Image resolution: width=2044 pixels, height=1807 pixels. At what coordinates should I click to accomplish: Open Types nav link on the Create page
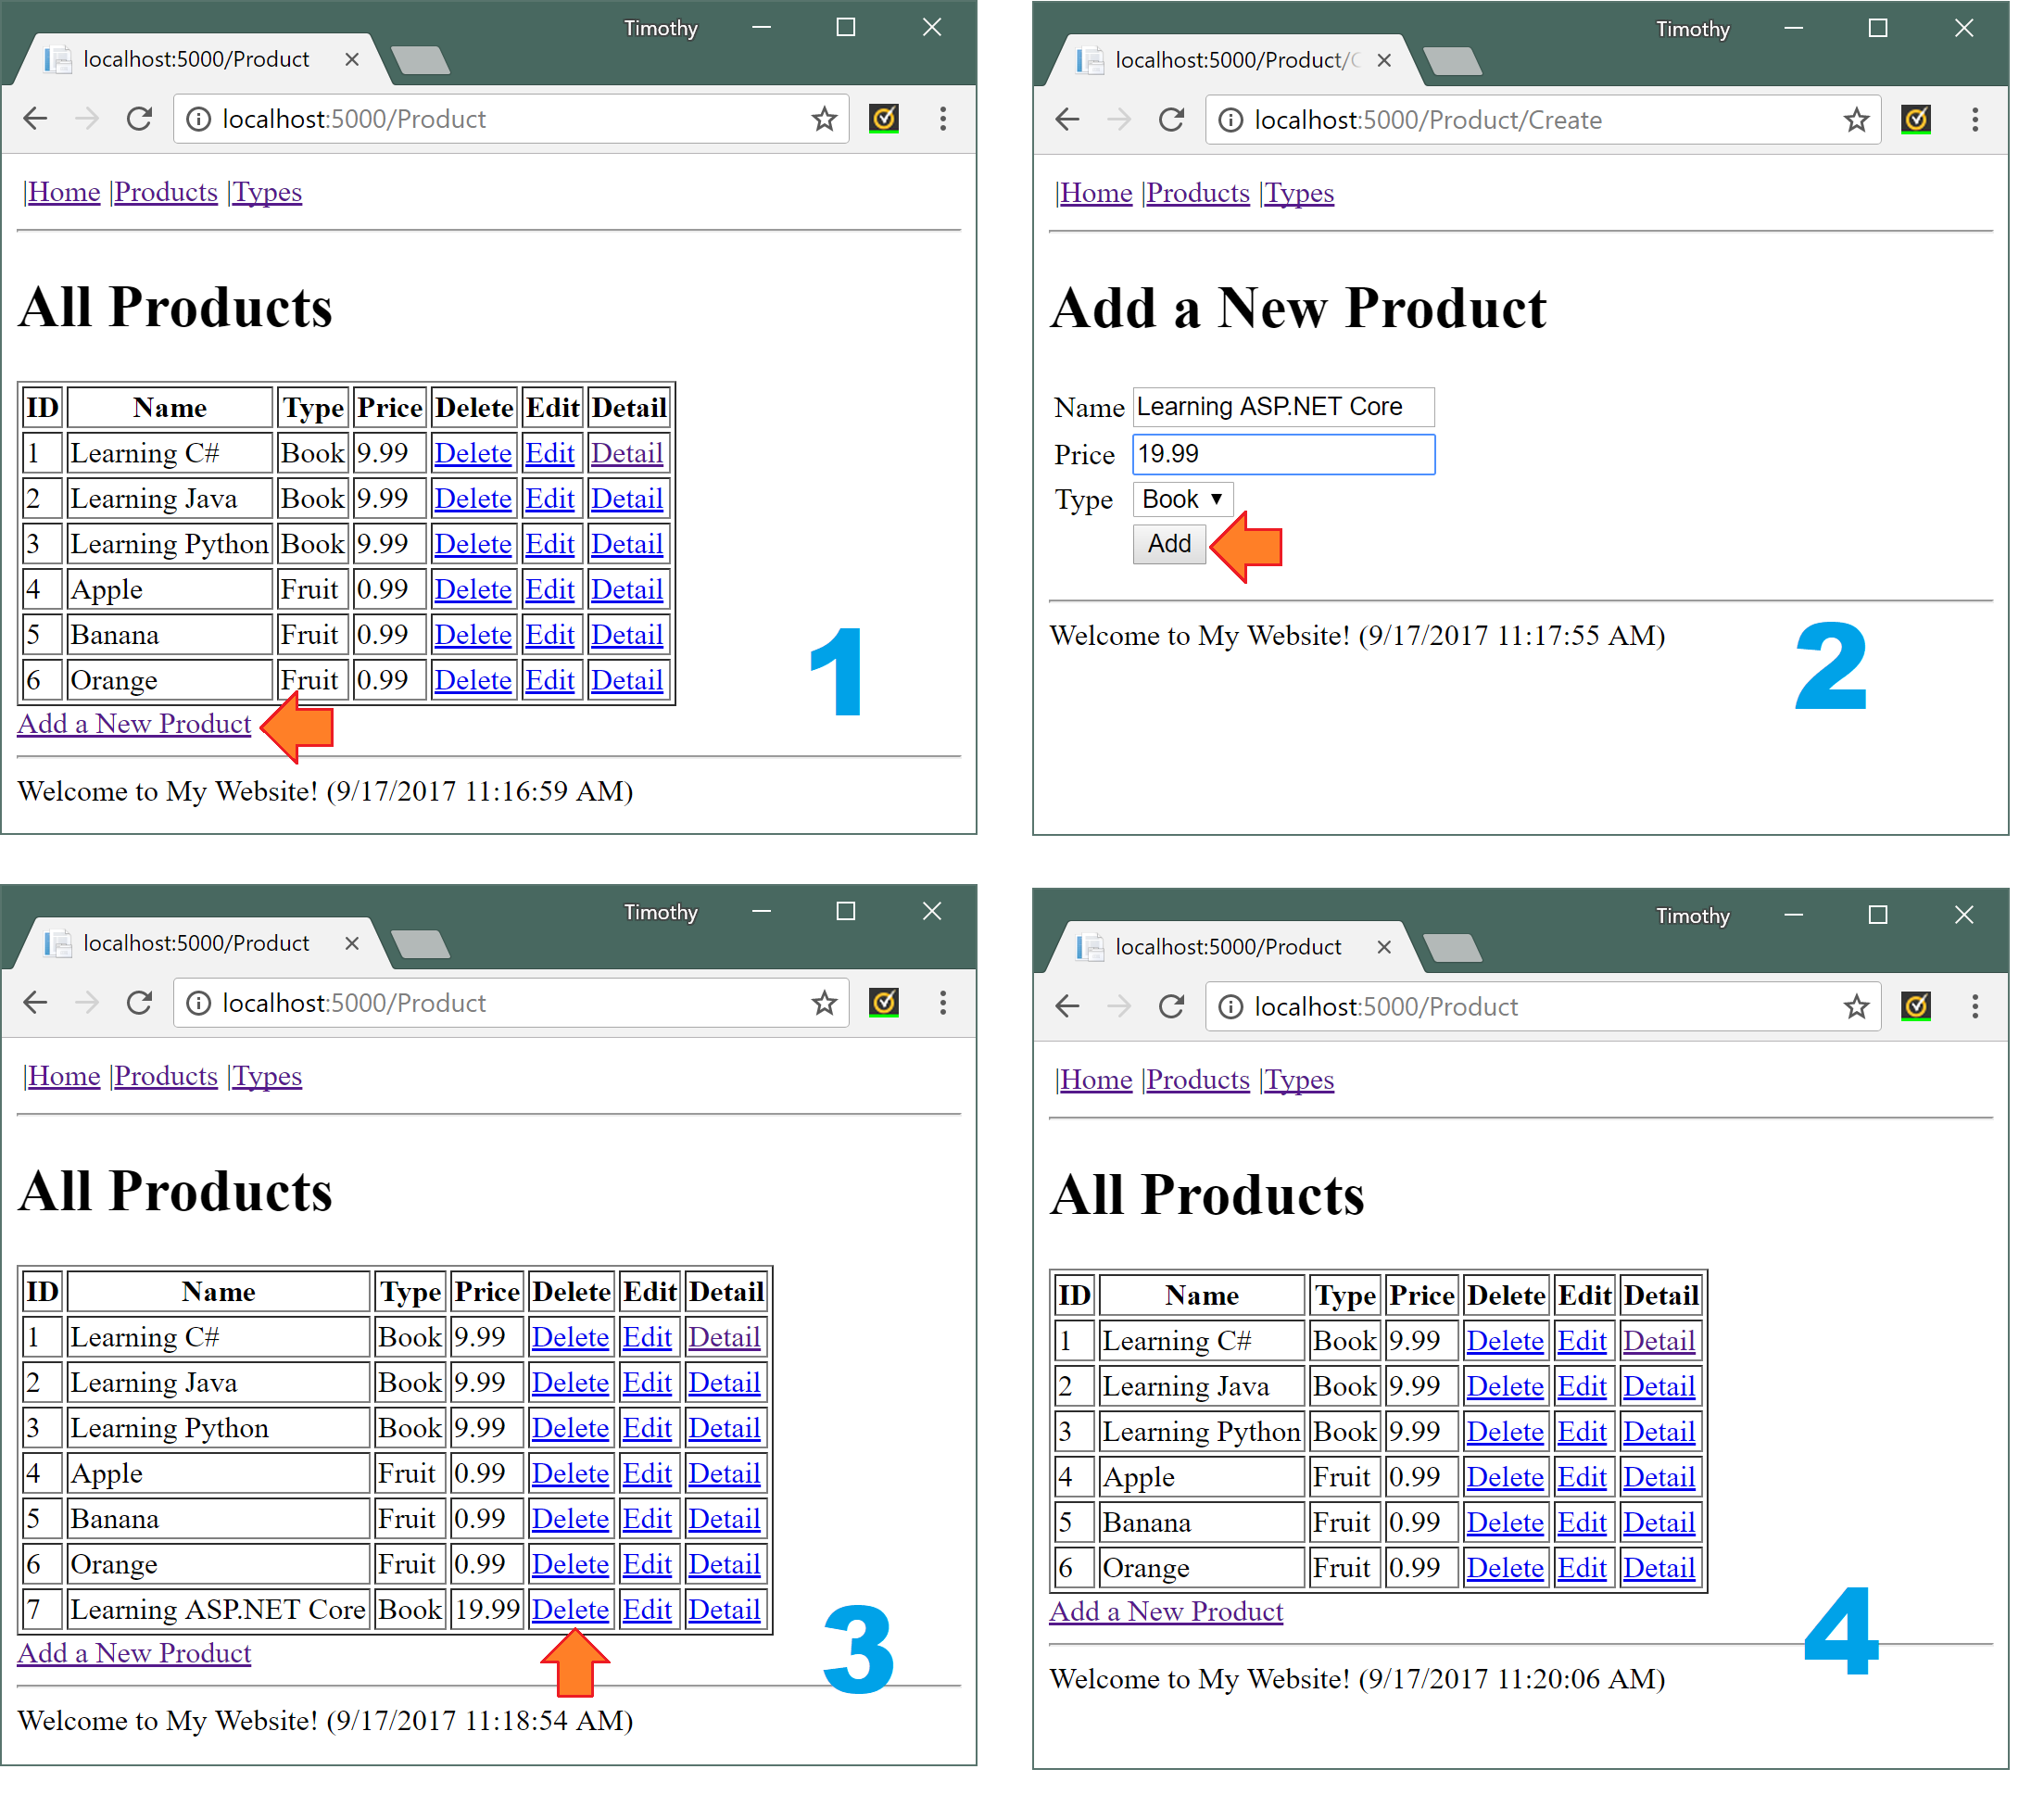[1298, 193]
